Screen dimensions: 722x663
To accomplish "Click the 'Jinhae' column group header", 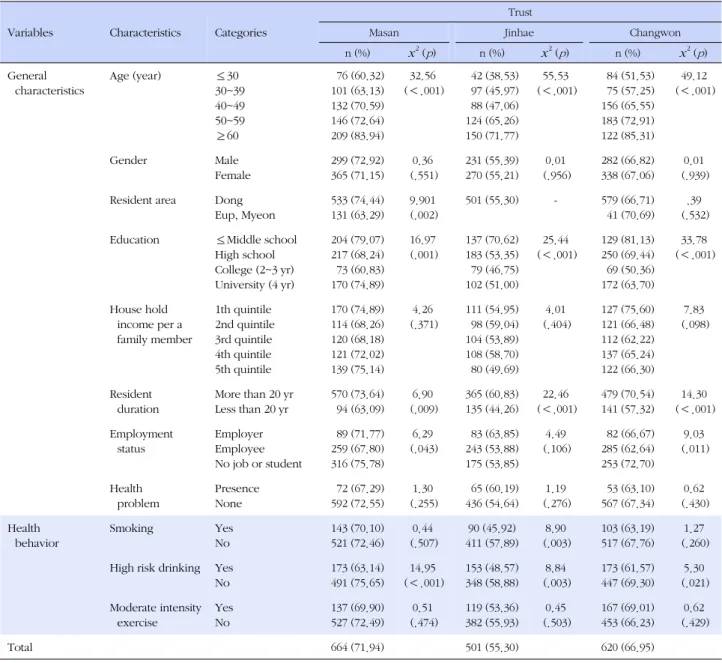I will coord(518,33).
